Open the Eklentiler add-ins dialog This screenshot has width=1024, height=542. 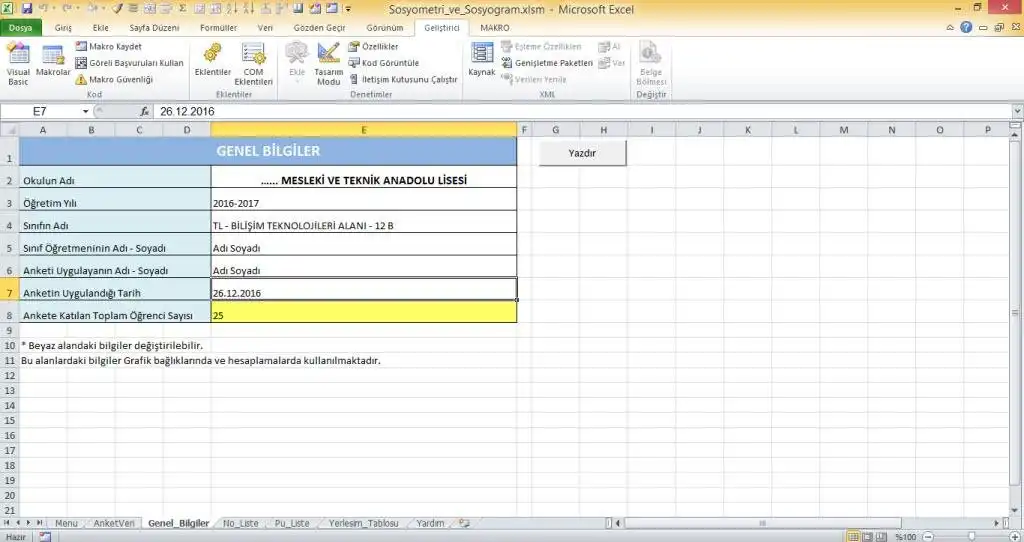coord(213,62)
